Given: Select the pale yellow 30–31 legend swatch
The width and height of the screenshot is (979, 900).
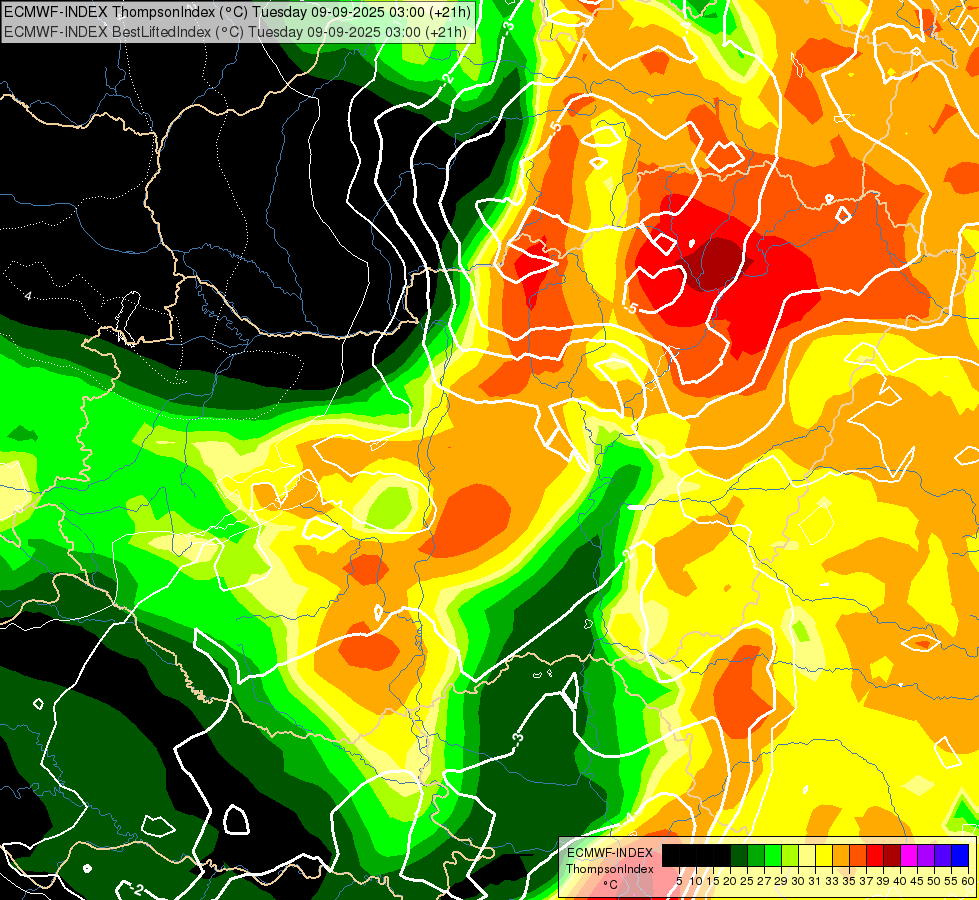Looking at the screenshot, I should coord(807,855).
